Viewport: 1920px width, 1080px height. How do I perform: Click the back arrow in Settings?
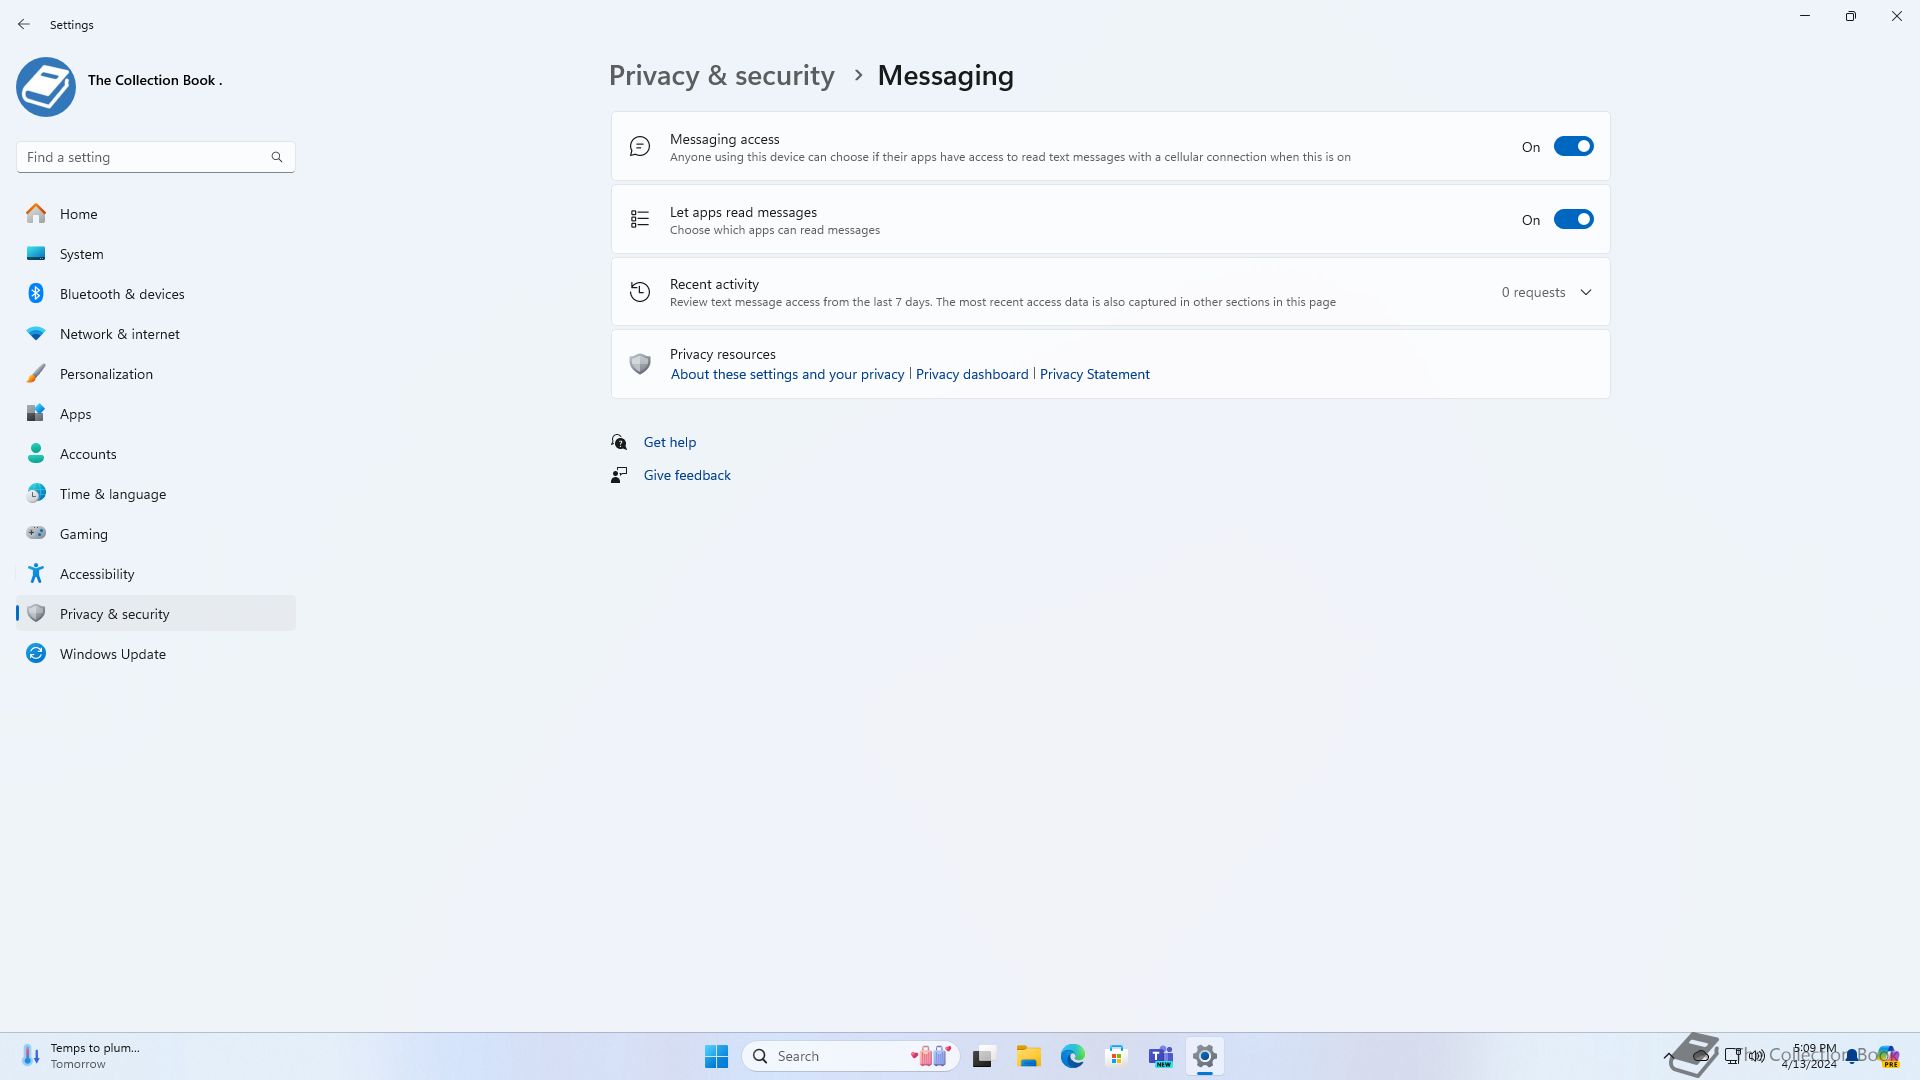coord(24,24)
